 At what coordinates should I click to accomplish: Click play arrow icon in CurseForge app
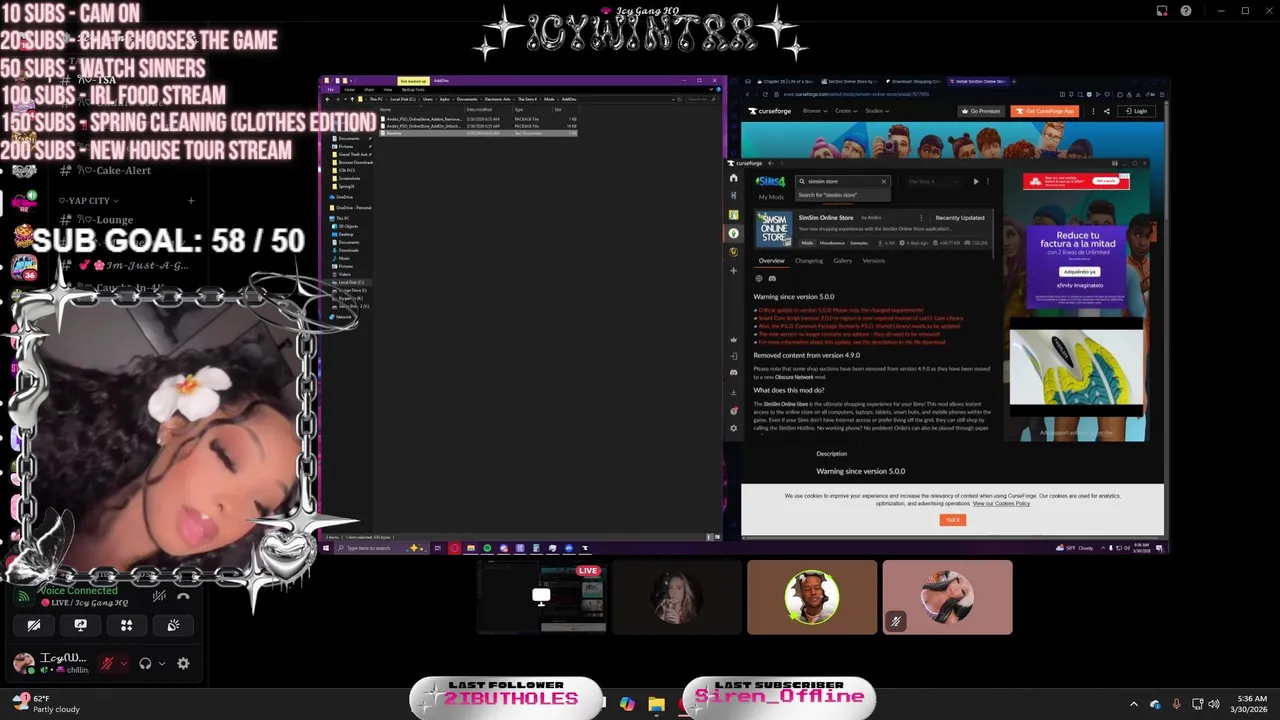pyautogui.click(x=976, y=182)
